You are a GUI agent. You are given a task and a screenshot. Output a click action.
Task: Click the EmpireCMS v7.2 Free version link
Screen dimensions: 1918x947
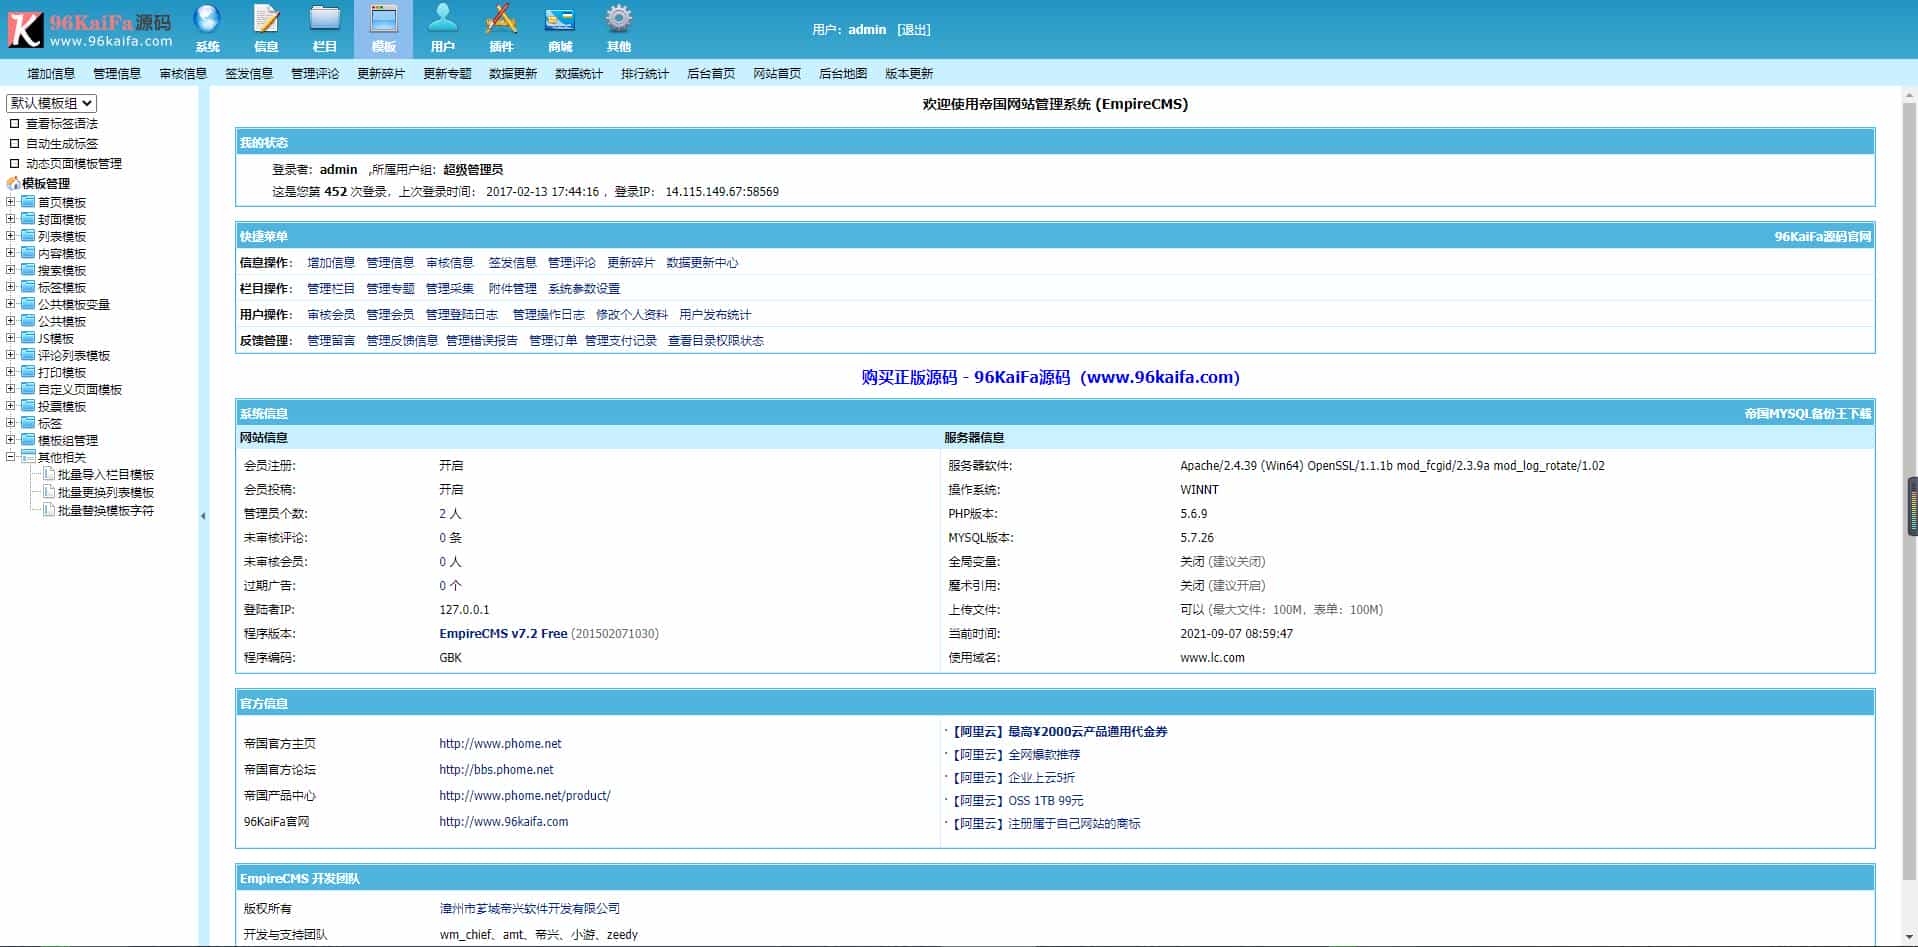(503, 634)
